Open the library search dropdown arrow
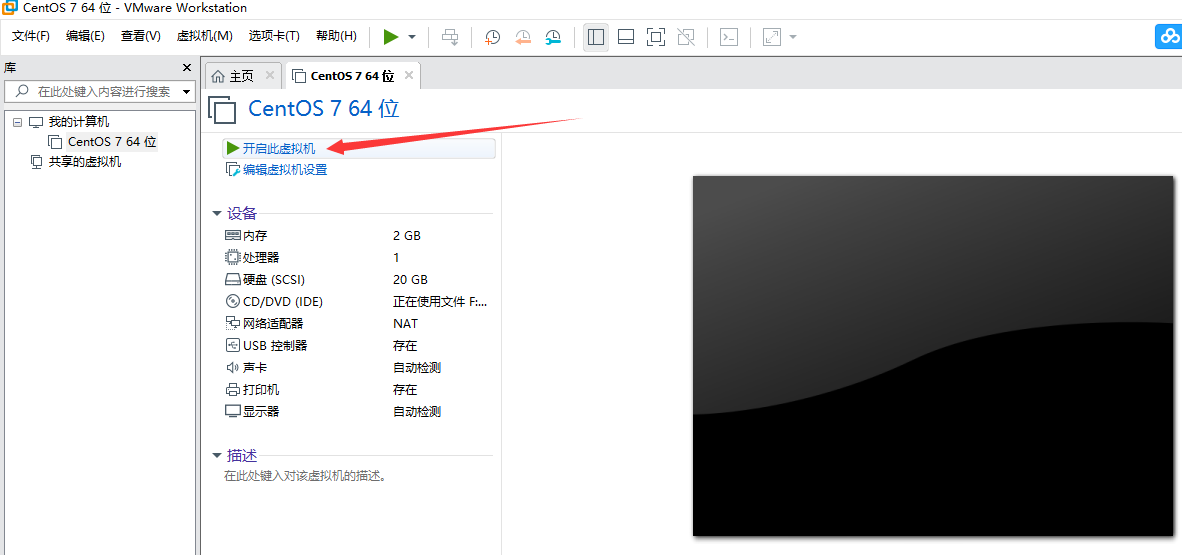This screenshot has width=1182, height=555. [186, 92]
